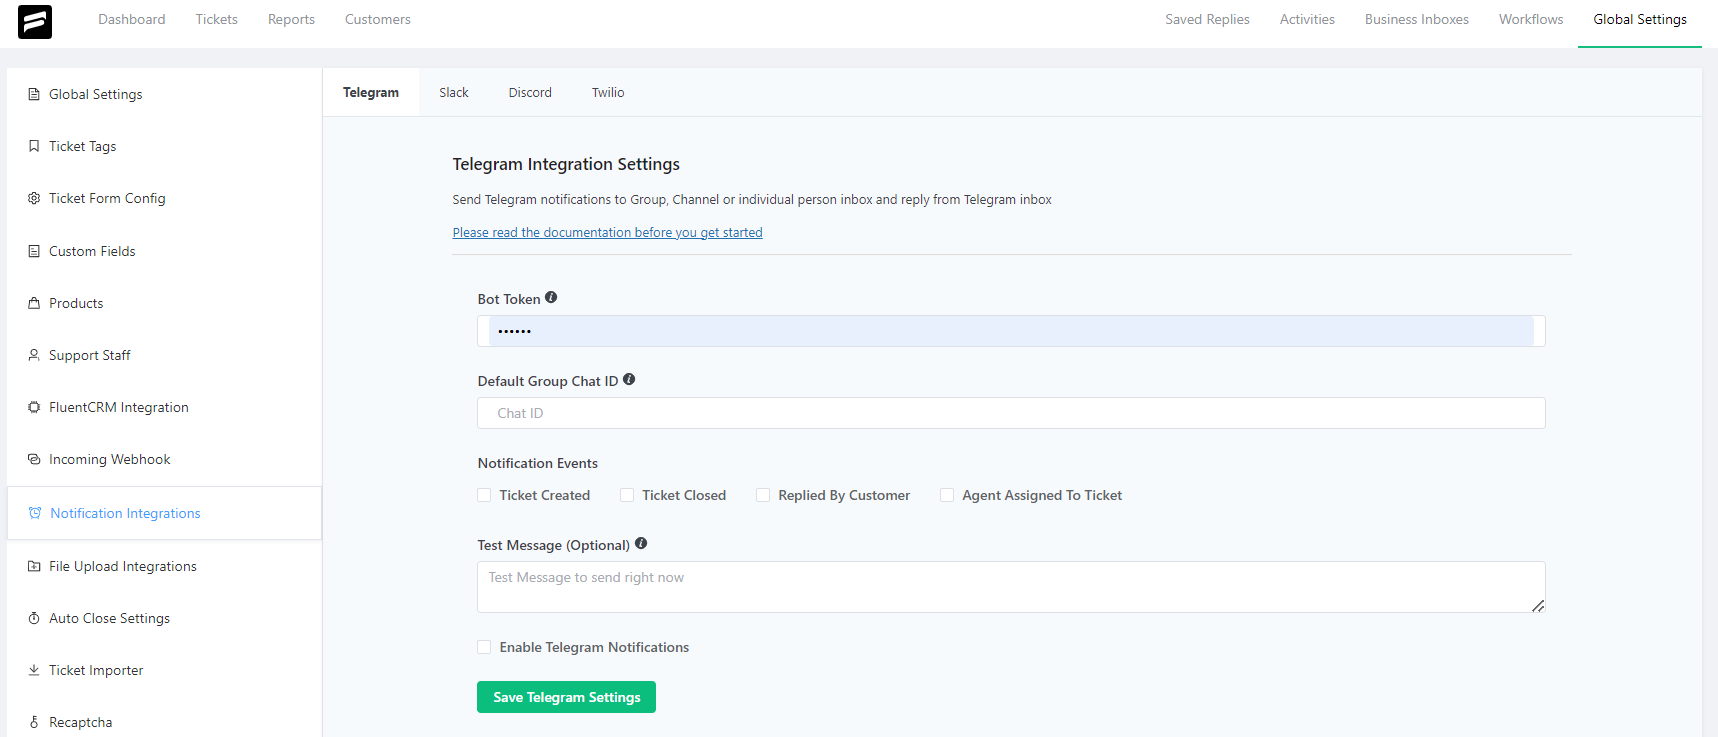Go to Dashboard in top navigation
The image size is (1718, 737).
(x=132, y=19)
